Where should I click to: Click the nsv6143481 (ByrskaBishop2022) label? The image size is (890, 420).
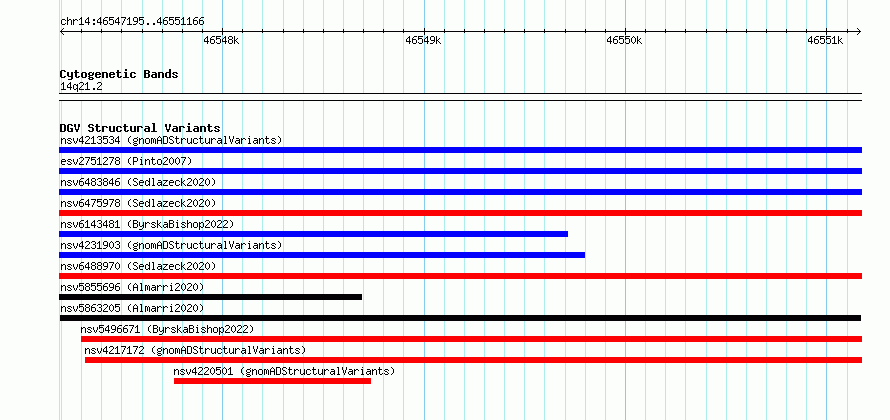click(x=147, y=224)
